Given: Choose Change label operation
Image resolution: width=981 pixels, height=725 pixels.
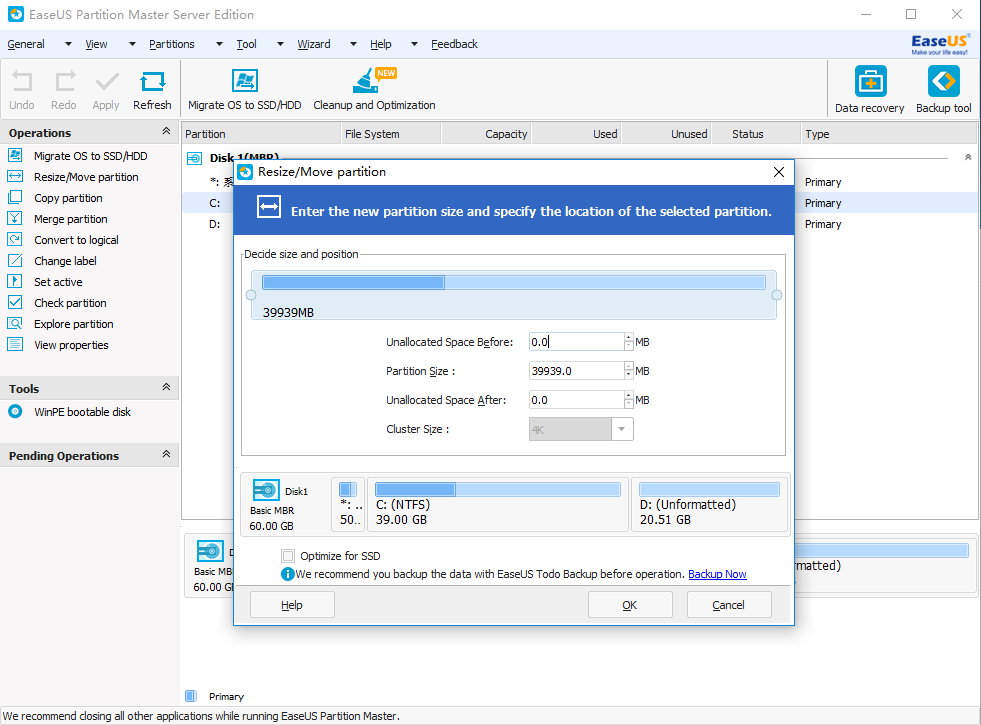Looking at the screenshot, I should (65, 261).
